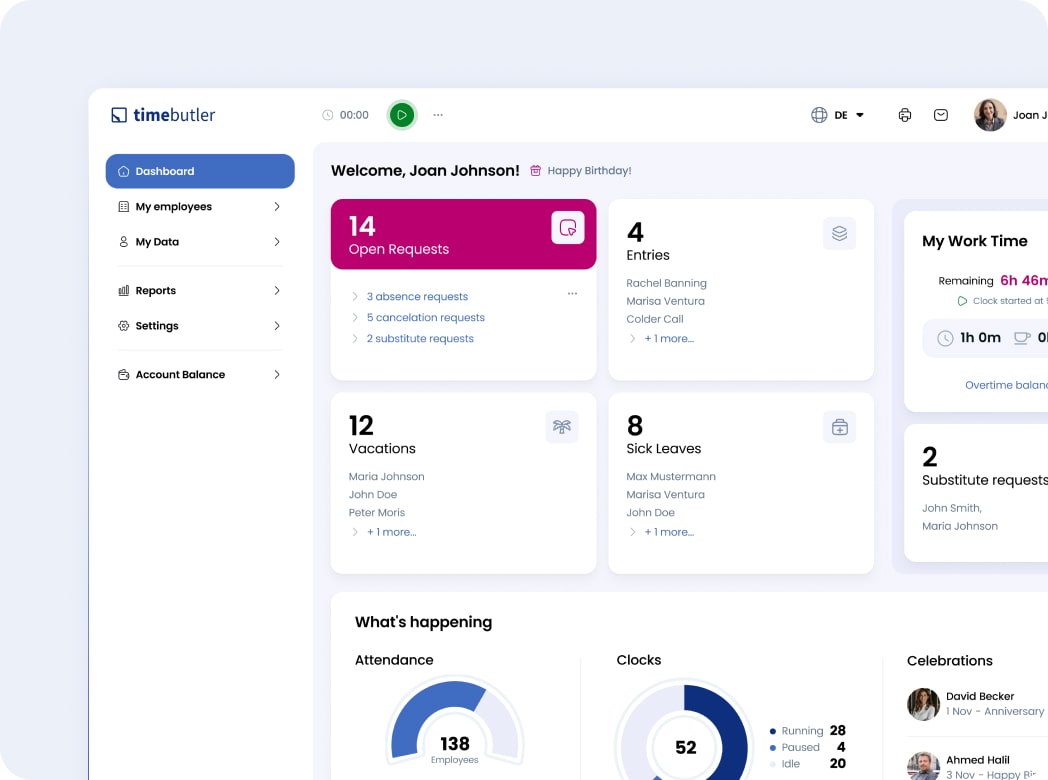The image size is (1048, 780).
Task: Click Joan Johnson's profile avatar
Action: click(990, 115)
